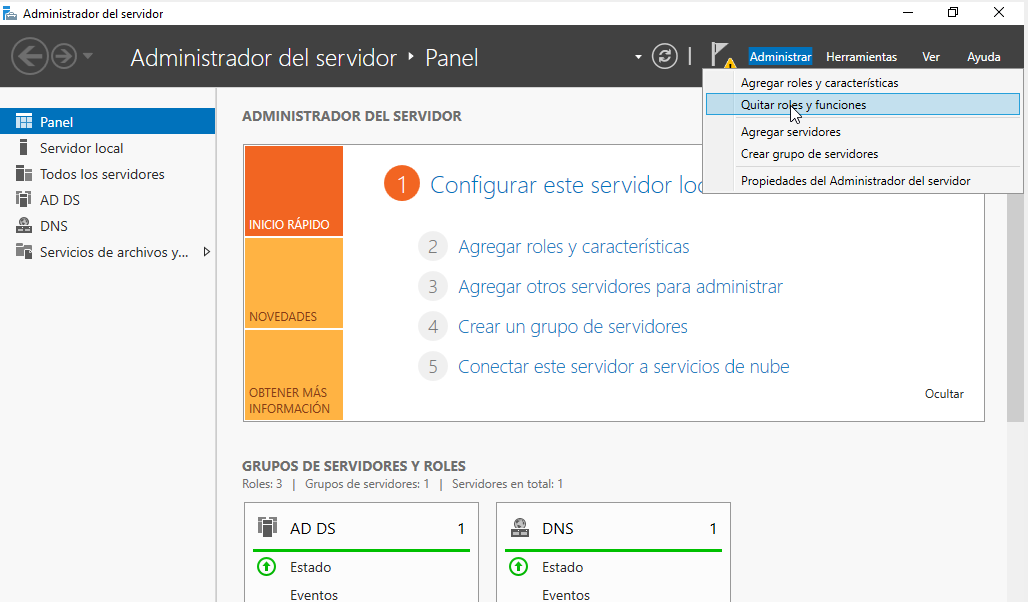Click the green Estado icon in AD DS tile

(266, 567)
